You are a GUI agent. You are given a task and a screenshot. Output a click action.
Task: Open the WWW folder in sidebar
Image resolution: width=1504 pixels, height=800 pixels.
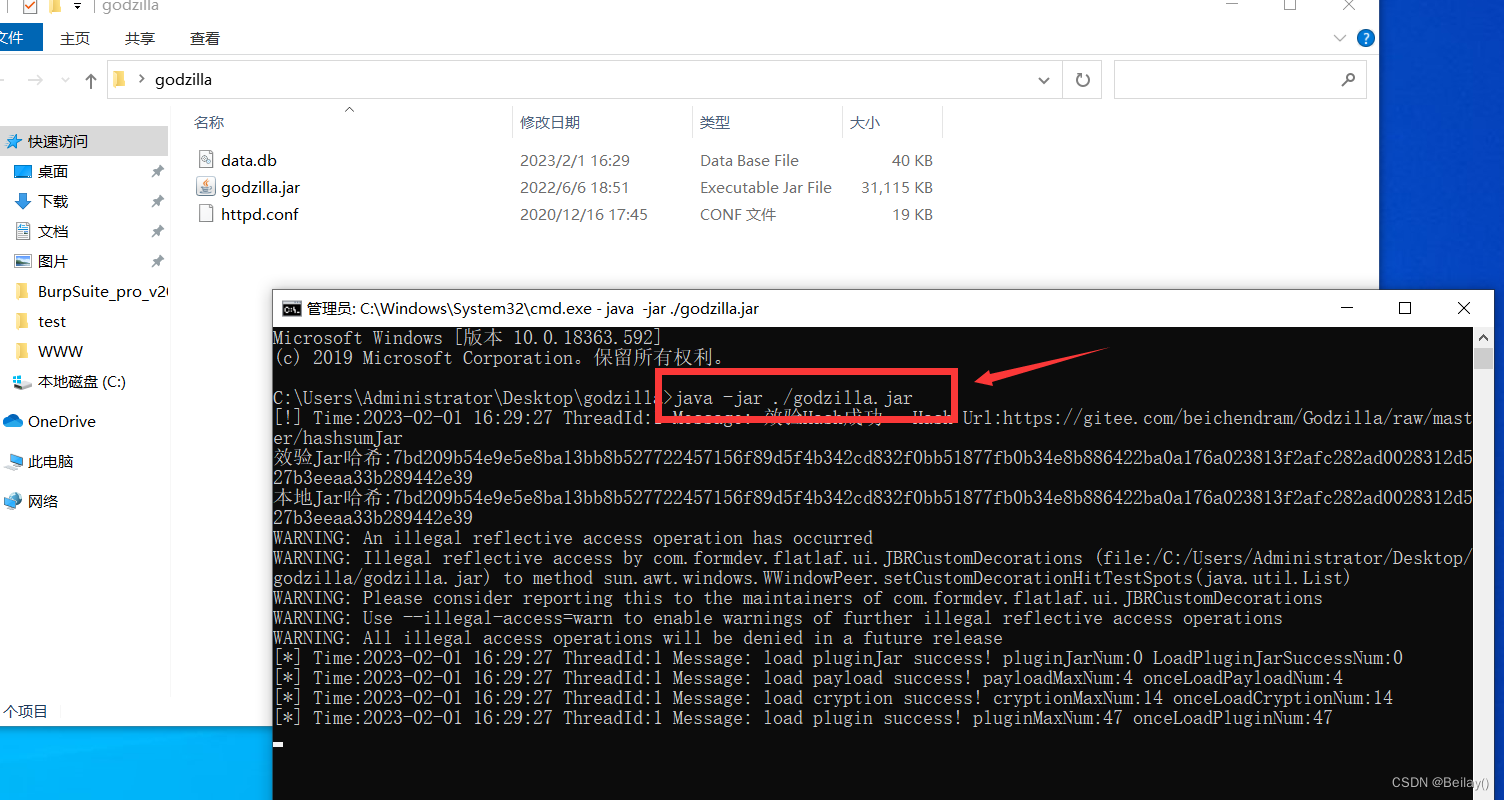click(61, 352)
